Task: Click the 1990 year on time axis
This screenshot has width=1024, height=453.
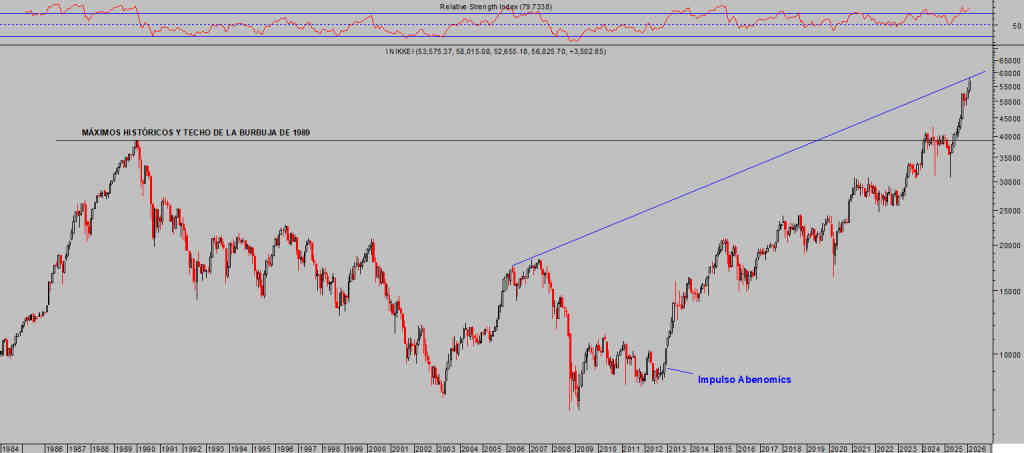Action: click(145, 446)
